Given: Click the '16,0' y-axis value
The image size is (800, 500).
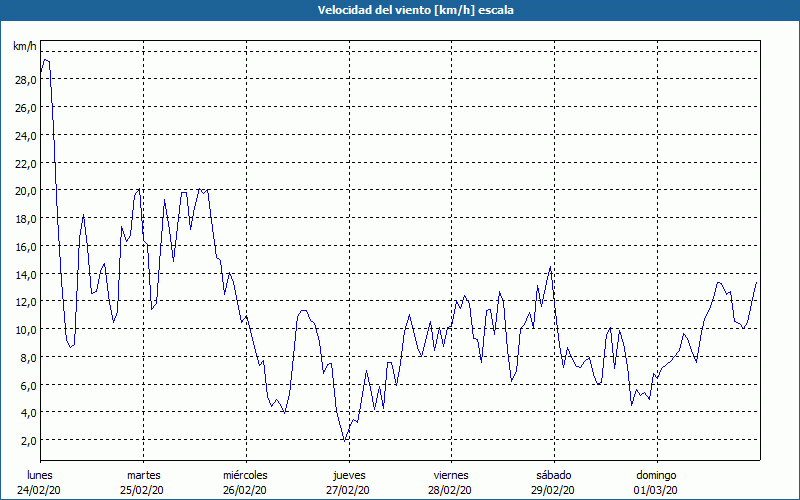Looking at the screenshot, I should (x=26, y=247).
